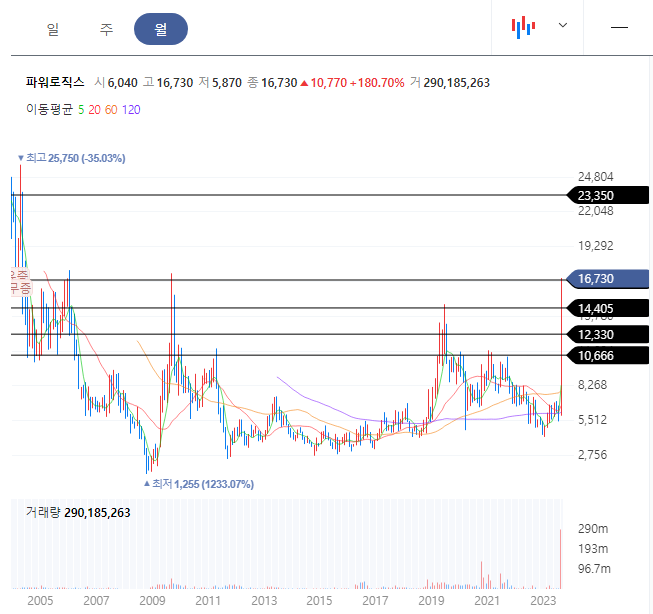Switch to the weekly 주 chart tab
The width and height of the screenshot is (653, 614).
[x=107, y=29]
